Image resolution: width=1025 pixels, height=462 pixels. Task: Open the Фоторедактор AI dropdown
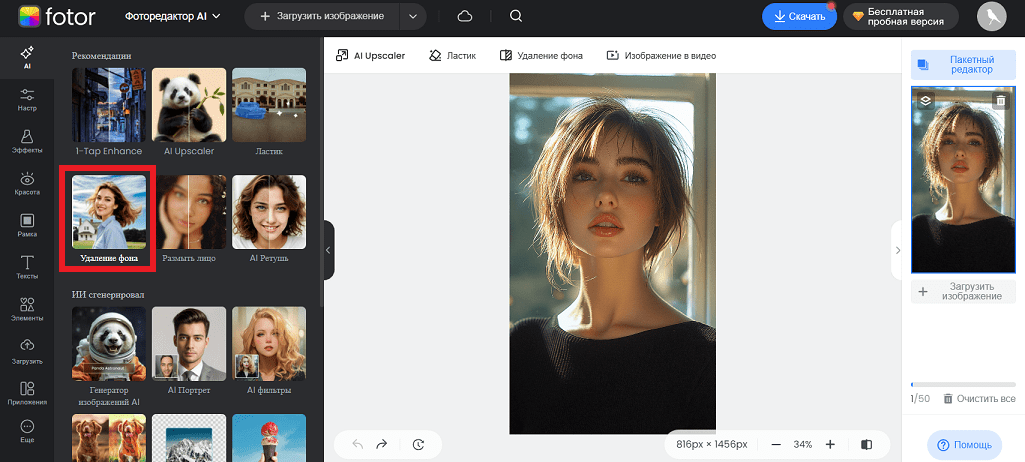tap(173, 17)
